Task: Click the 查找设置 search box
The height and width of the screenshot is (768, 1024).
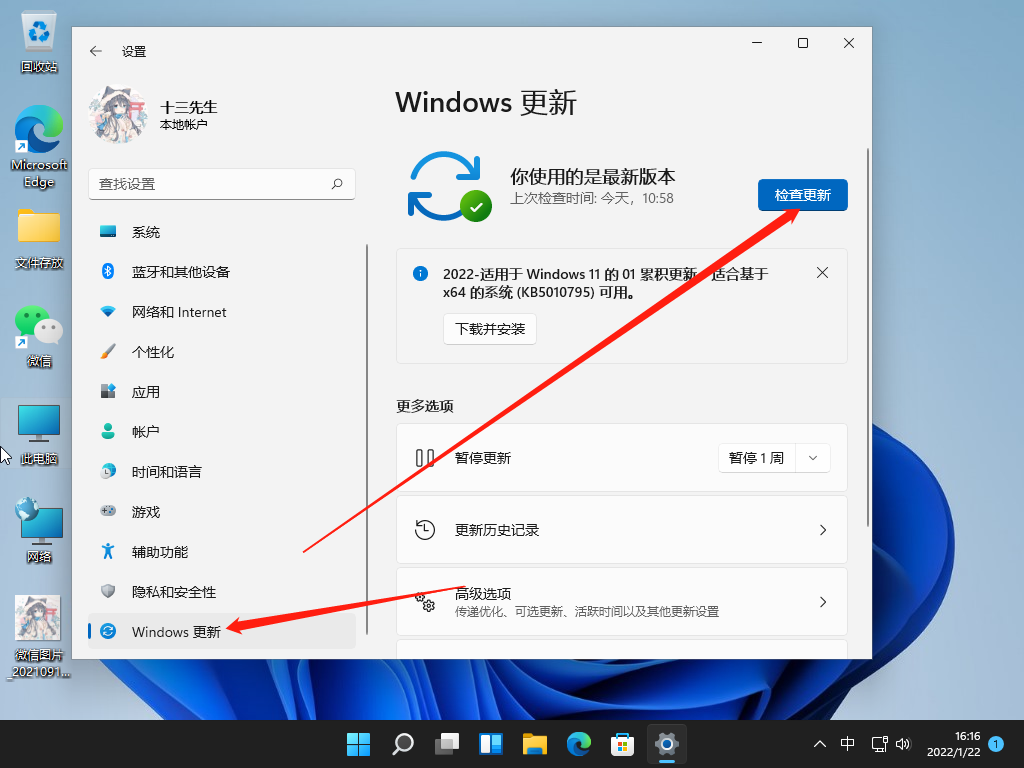Action: (220, 184)
